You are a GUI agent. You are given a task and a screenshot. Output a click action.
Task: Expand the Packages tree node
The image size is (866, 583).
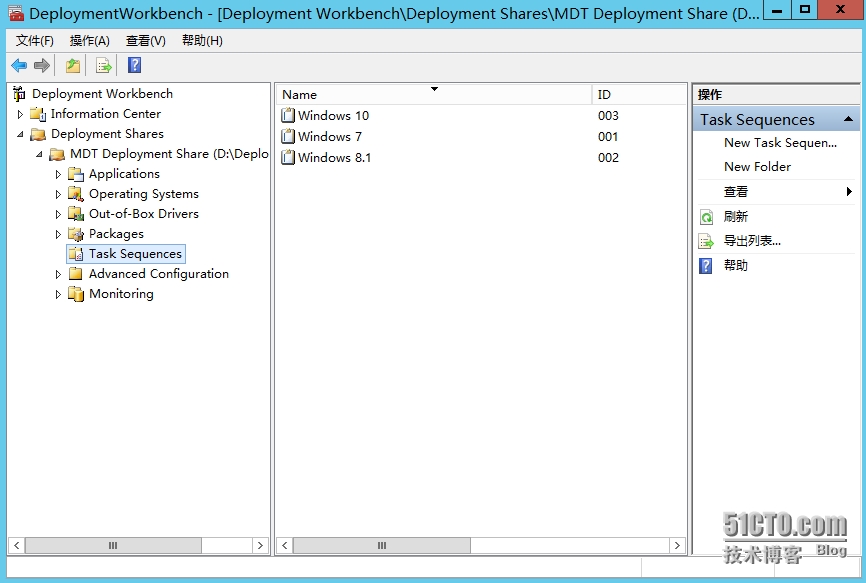58,234
